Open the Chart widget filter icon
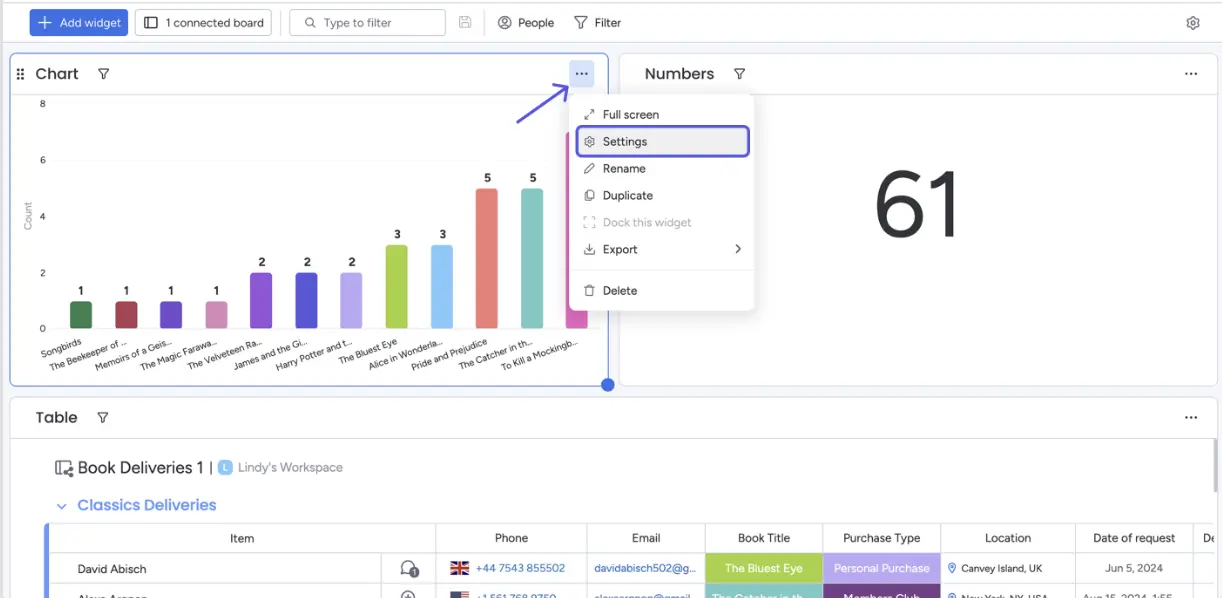Viewport: 1222px width, 598px height. pos(104,74)
